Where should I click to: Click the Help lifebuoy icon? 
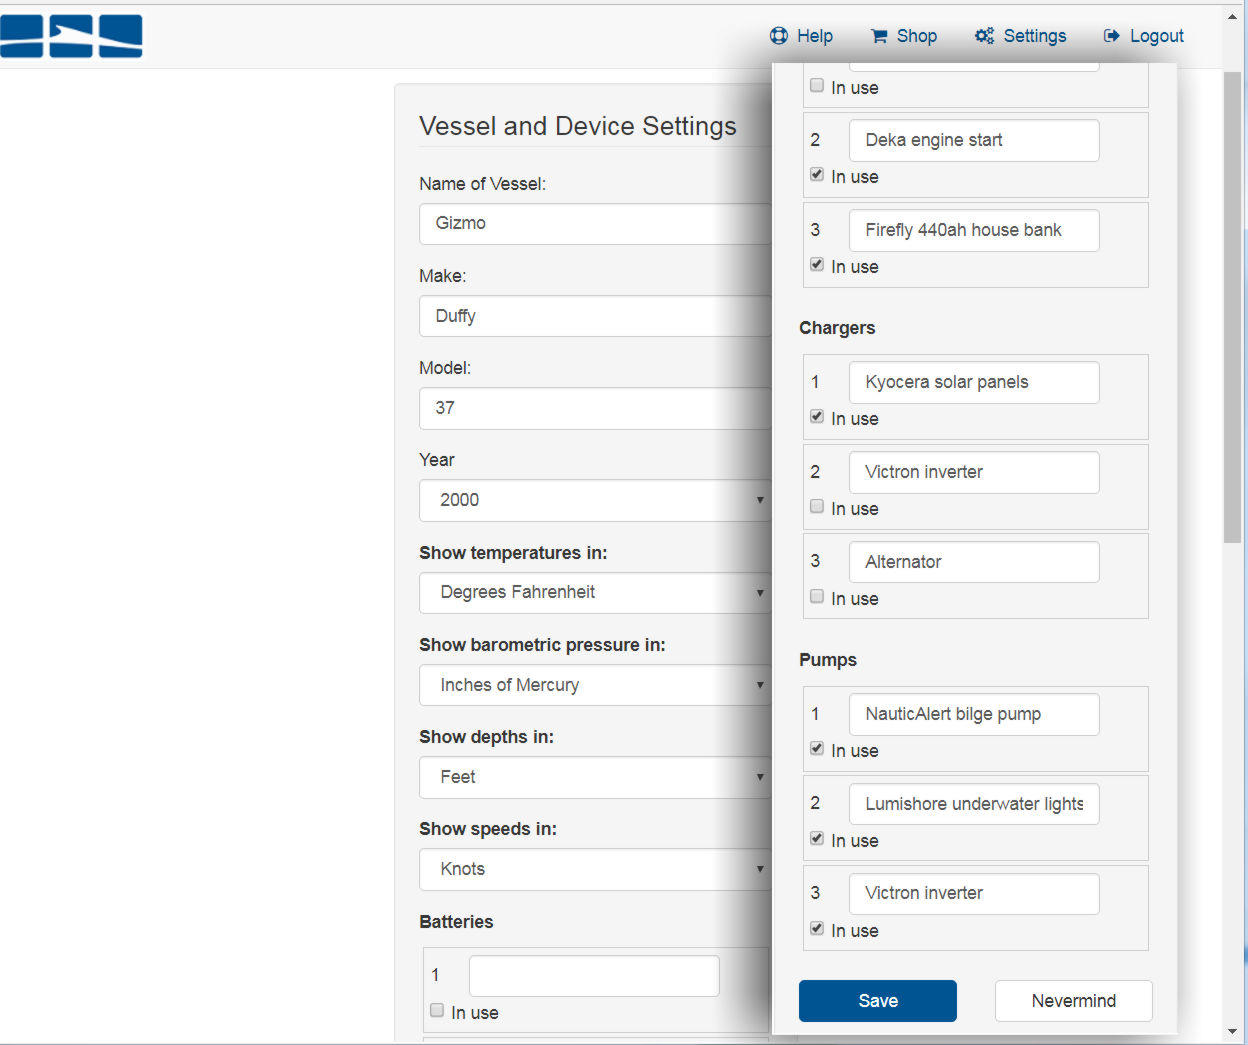tap(779, 36)
